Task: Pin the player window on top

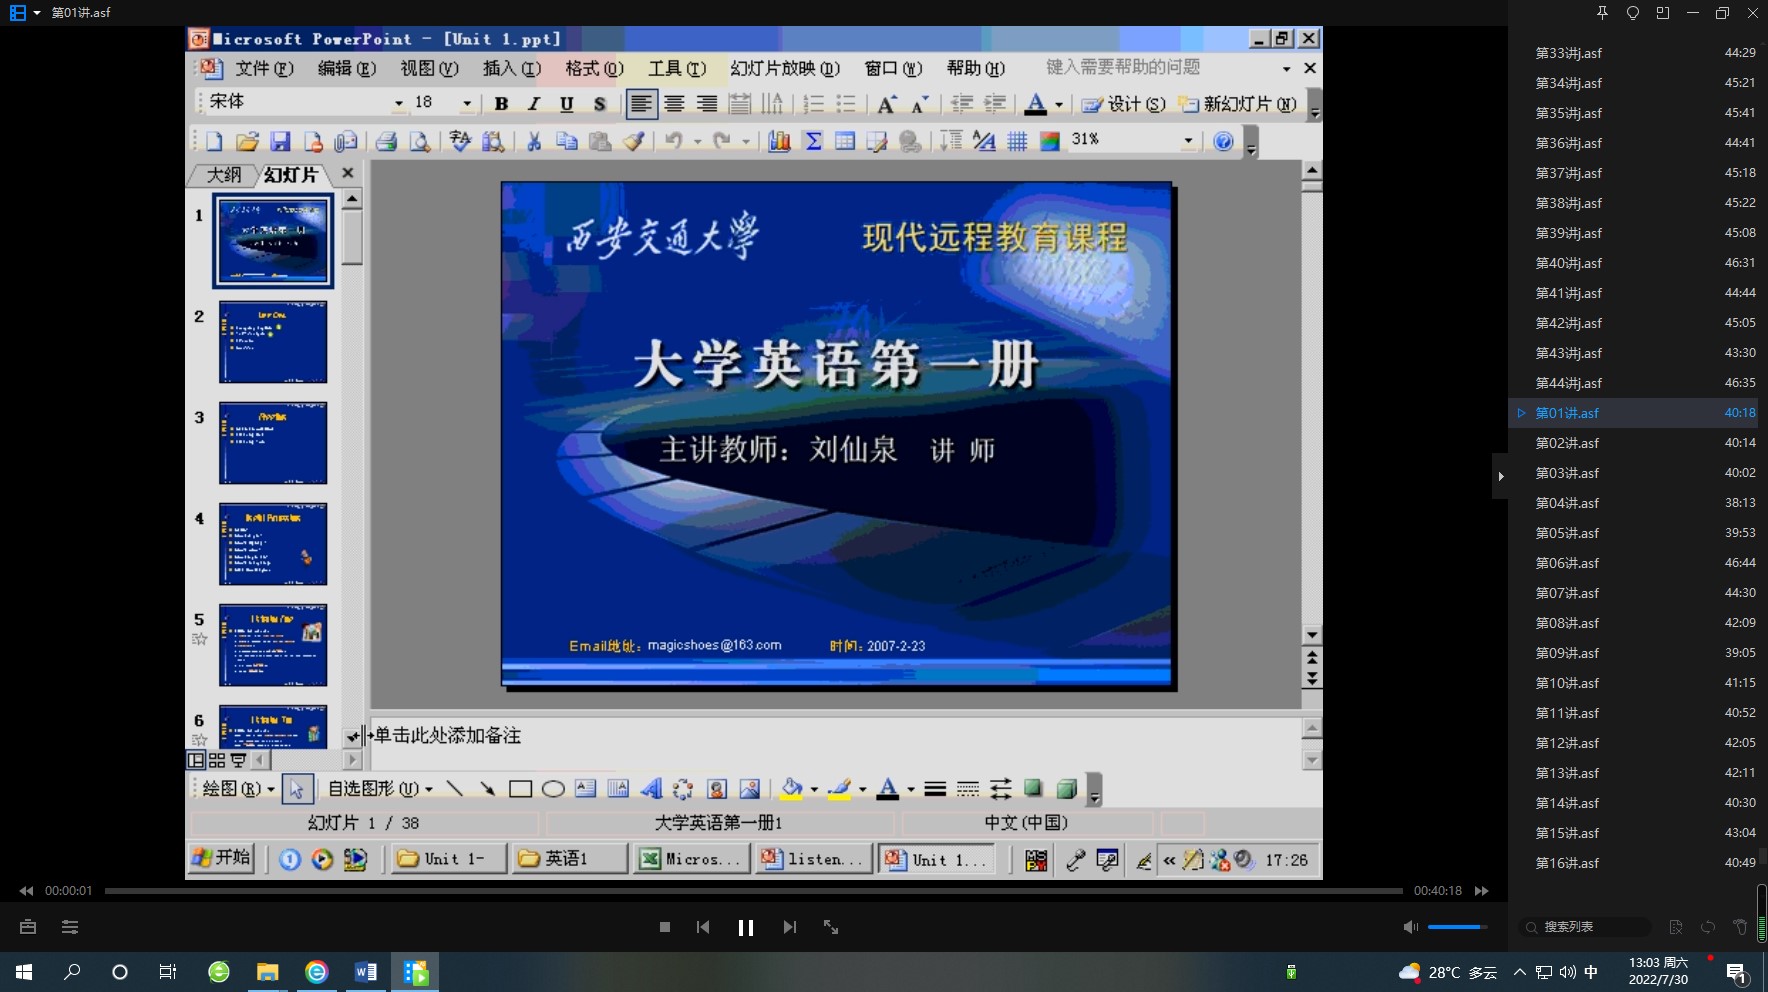Action: click(x=1602, y=13)
